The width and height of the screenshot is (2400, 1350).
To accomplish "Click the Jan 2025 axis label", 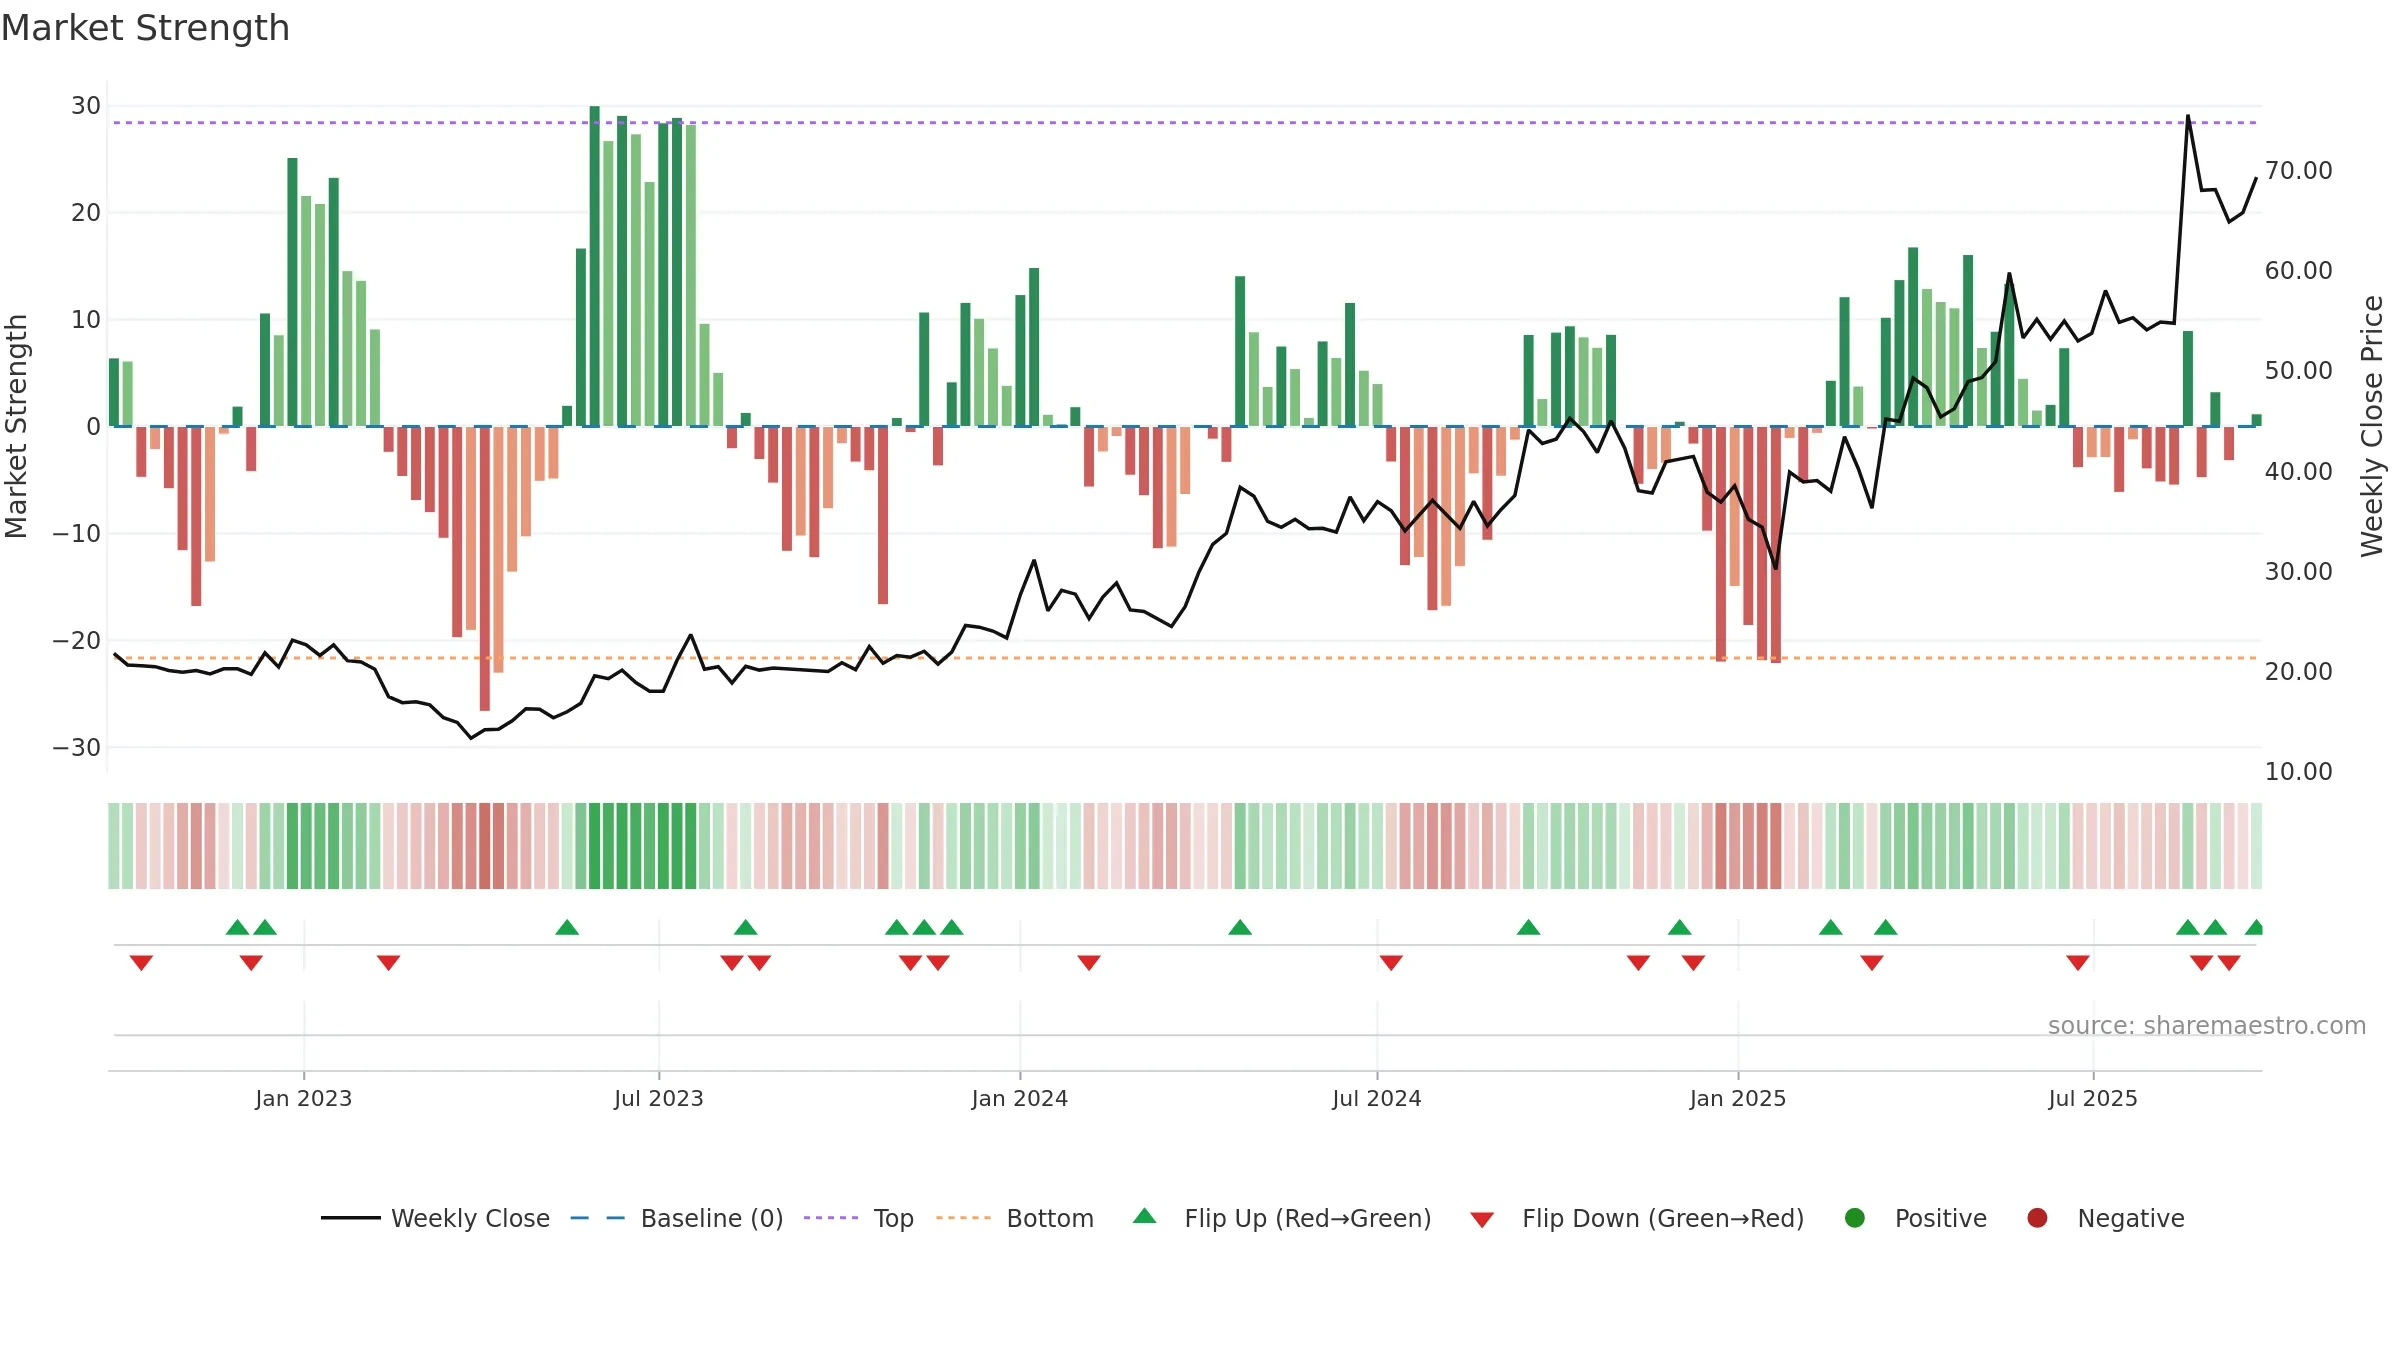I will [1738, 1099].
